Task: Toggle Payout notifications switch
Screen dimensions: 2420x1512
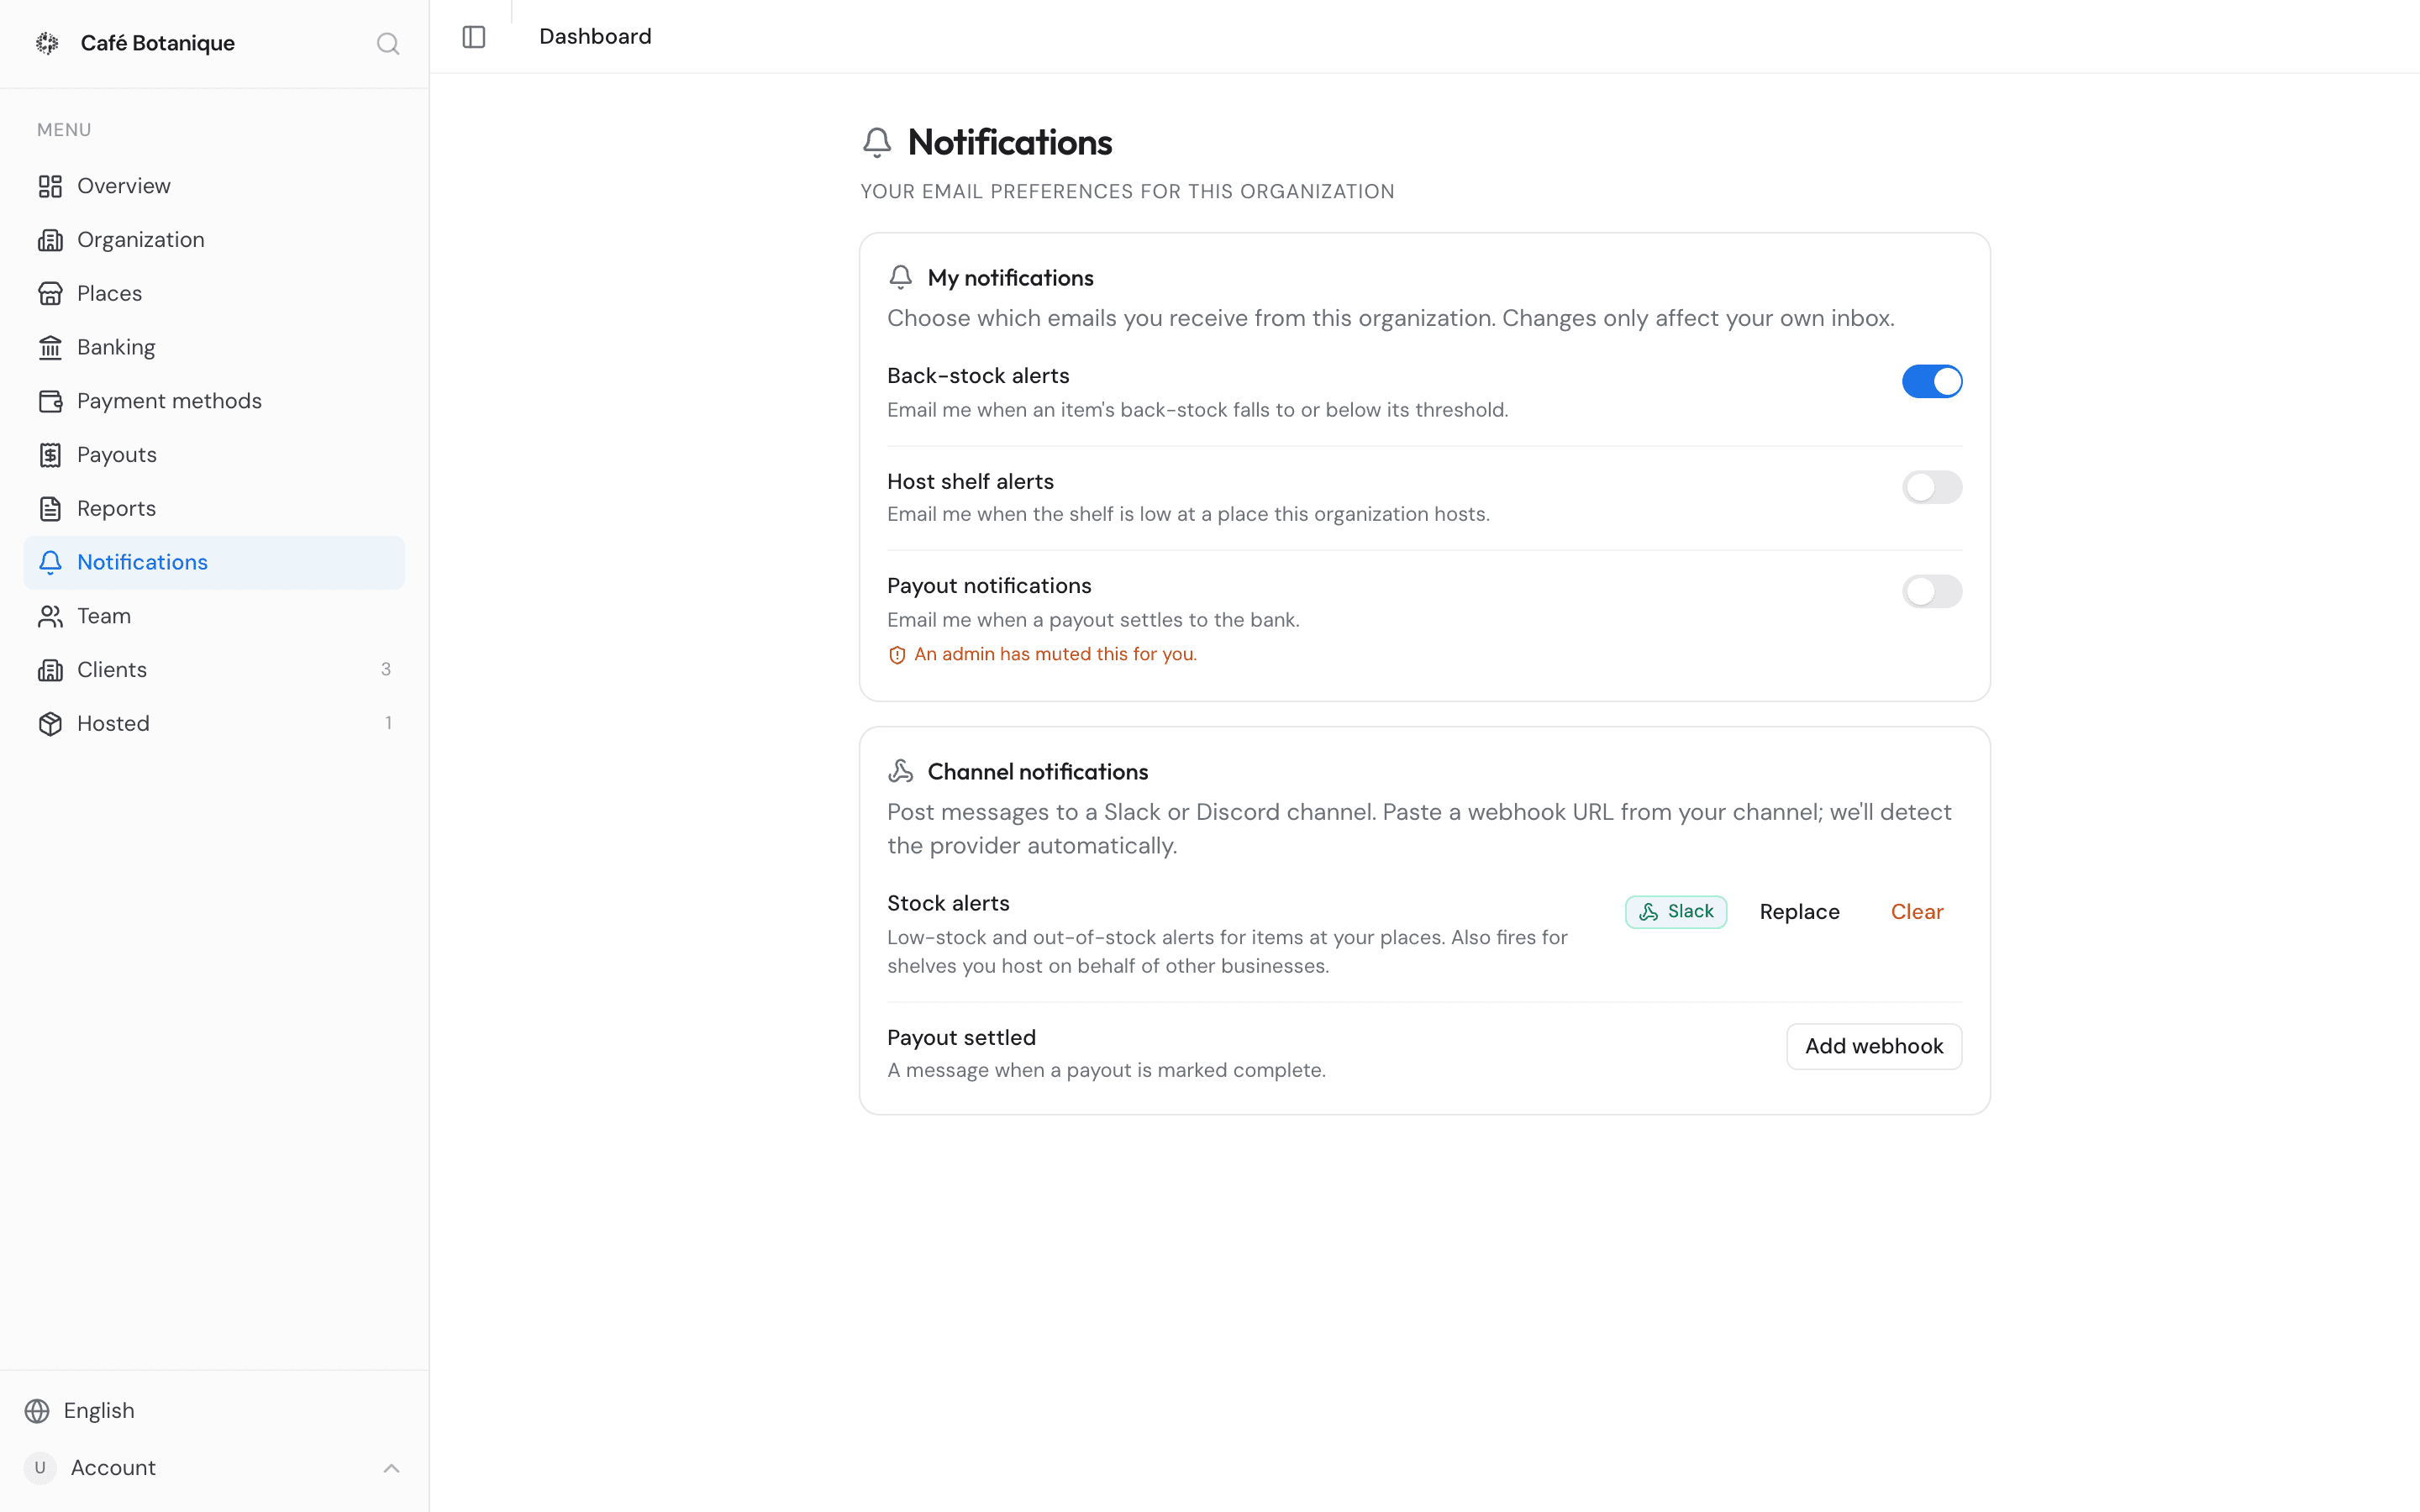Action: [1932, 591]
